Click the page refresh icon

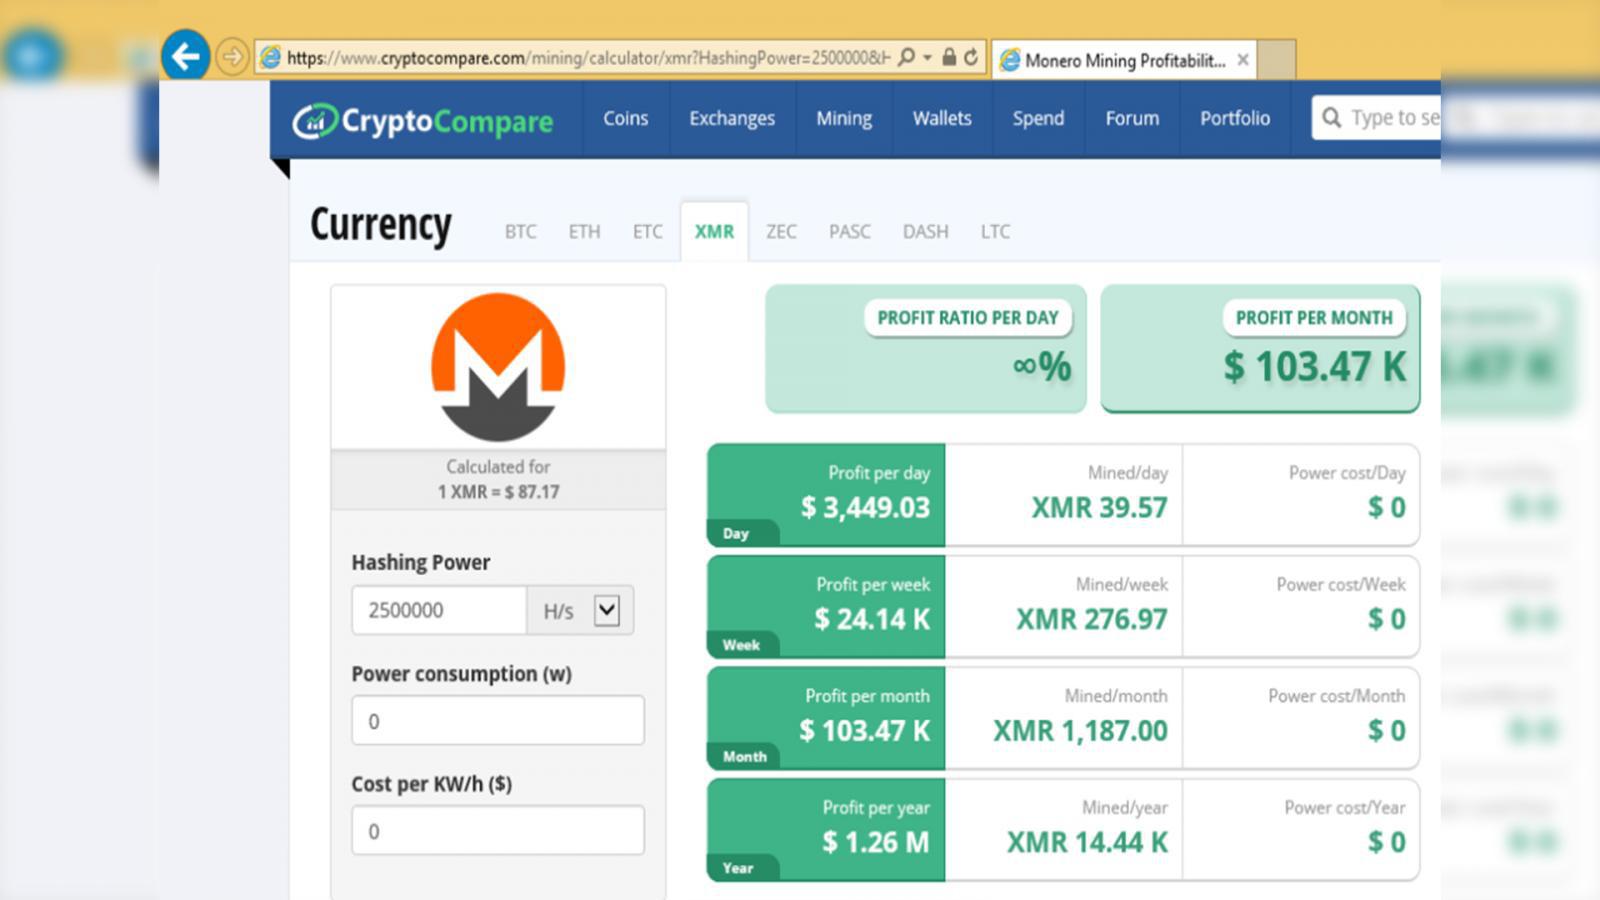(x=971, y=58)
